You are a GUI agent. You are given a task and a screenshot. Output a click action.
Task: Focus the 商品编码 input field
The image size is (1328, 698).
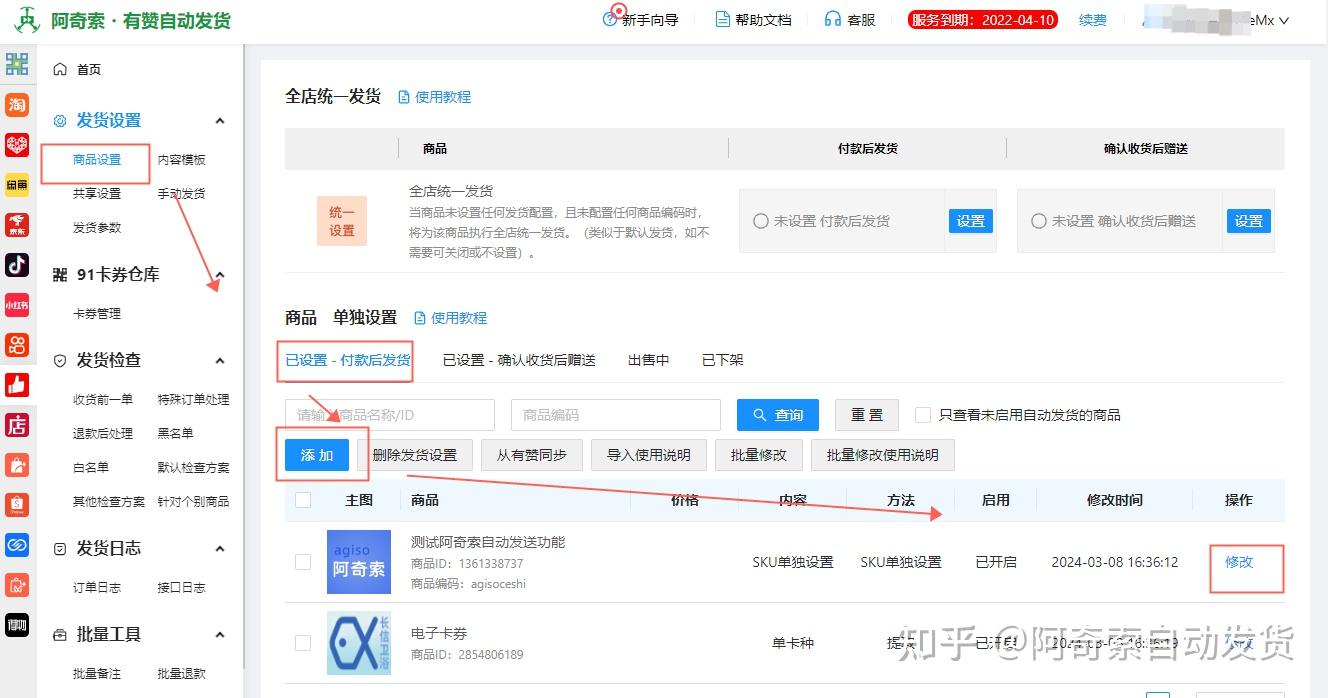click(616, 415)
